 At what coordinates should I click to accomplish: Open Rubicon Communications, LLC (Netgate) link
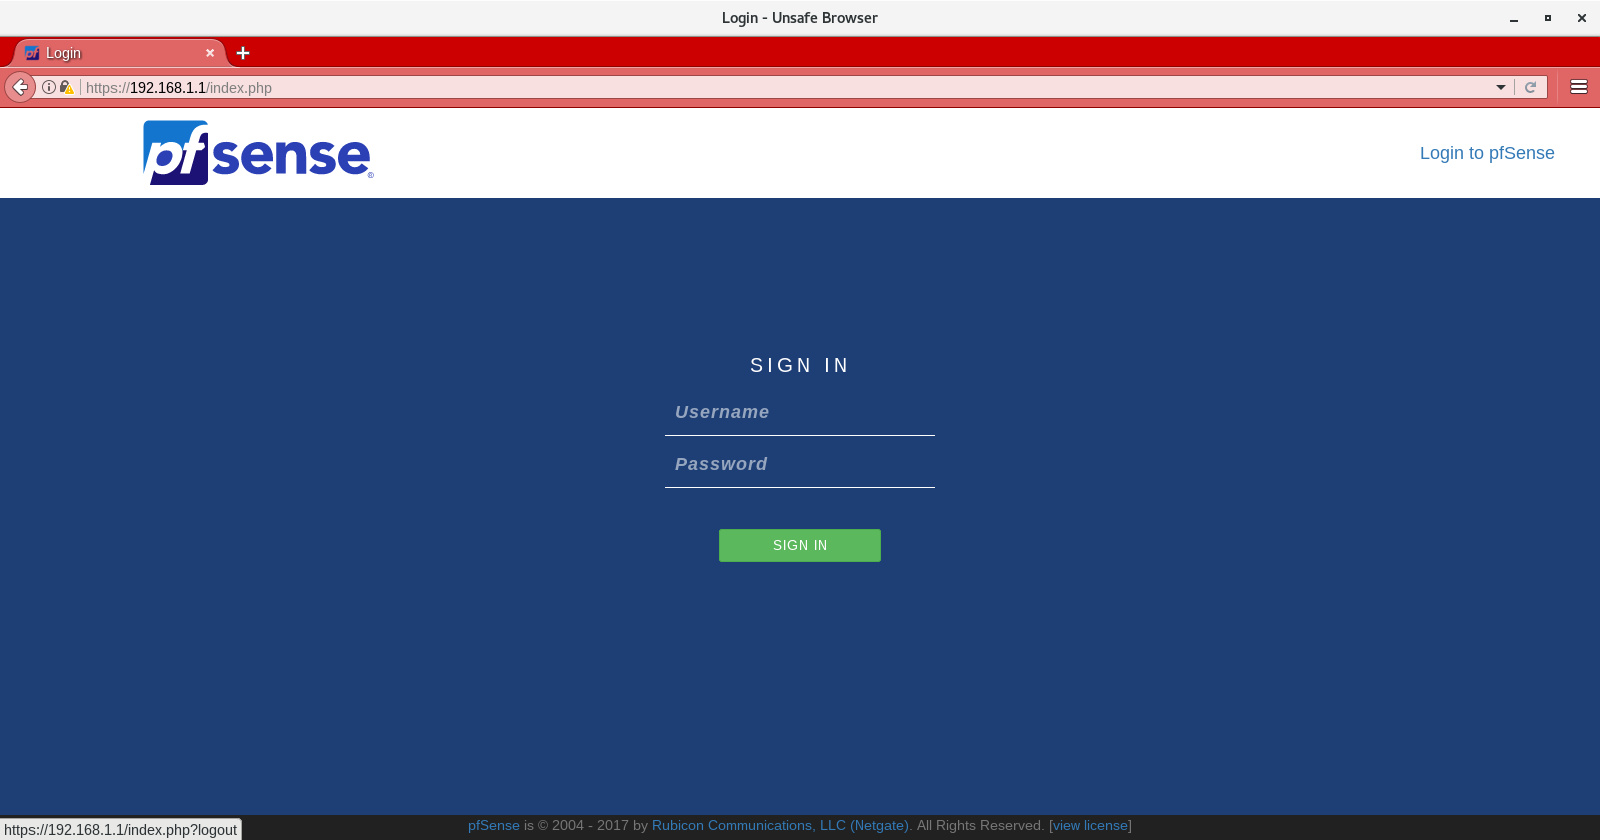781,825
